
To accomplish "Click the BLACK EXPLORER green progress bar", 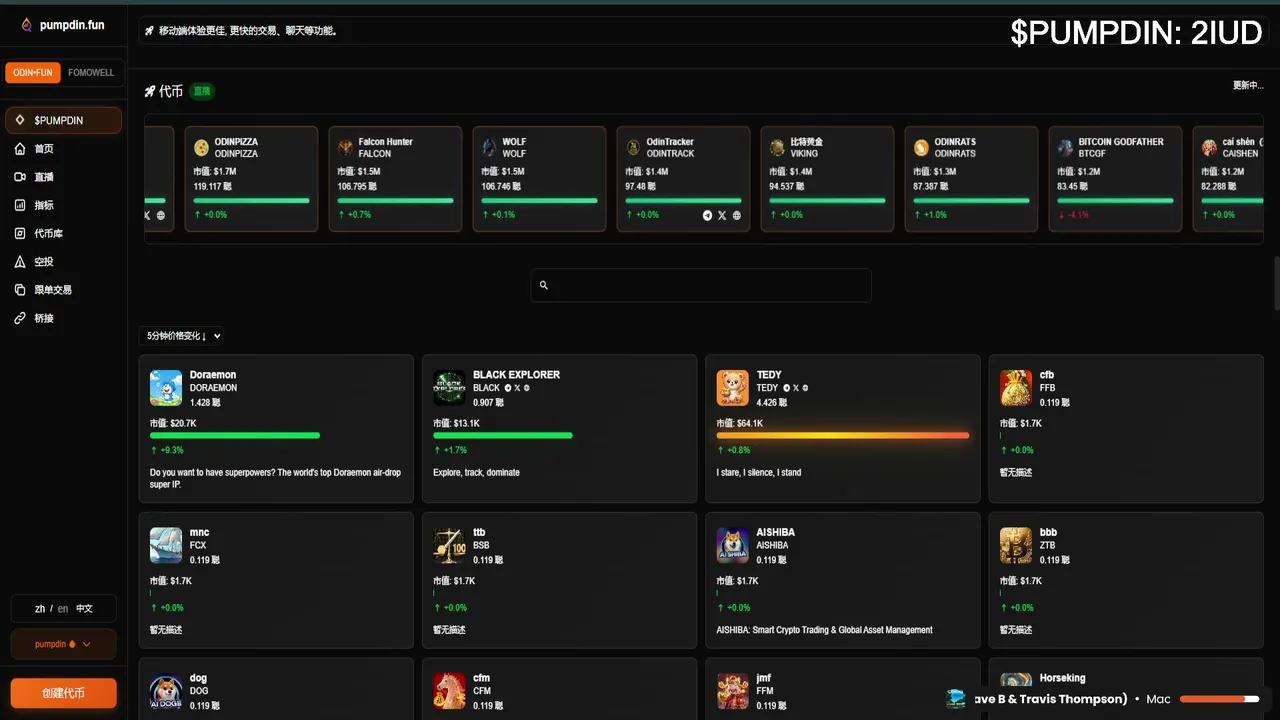I will click(503, 435).
